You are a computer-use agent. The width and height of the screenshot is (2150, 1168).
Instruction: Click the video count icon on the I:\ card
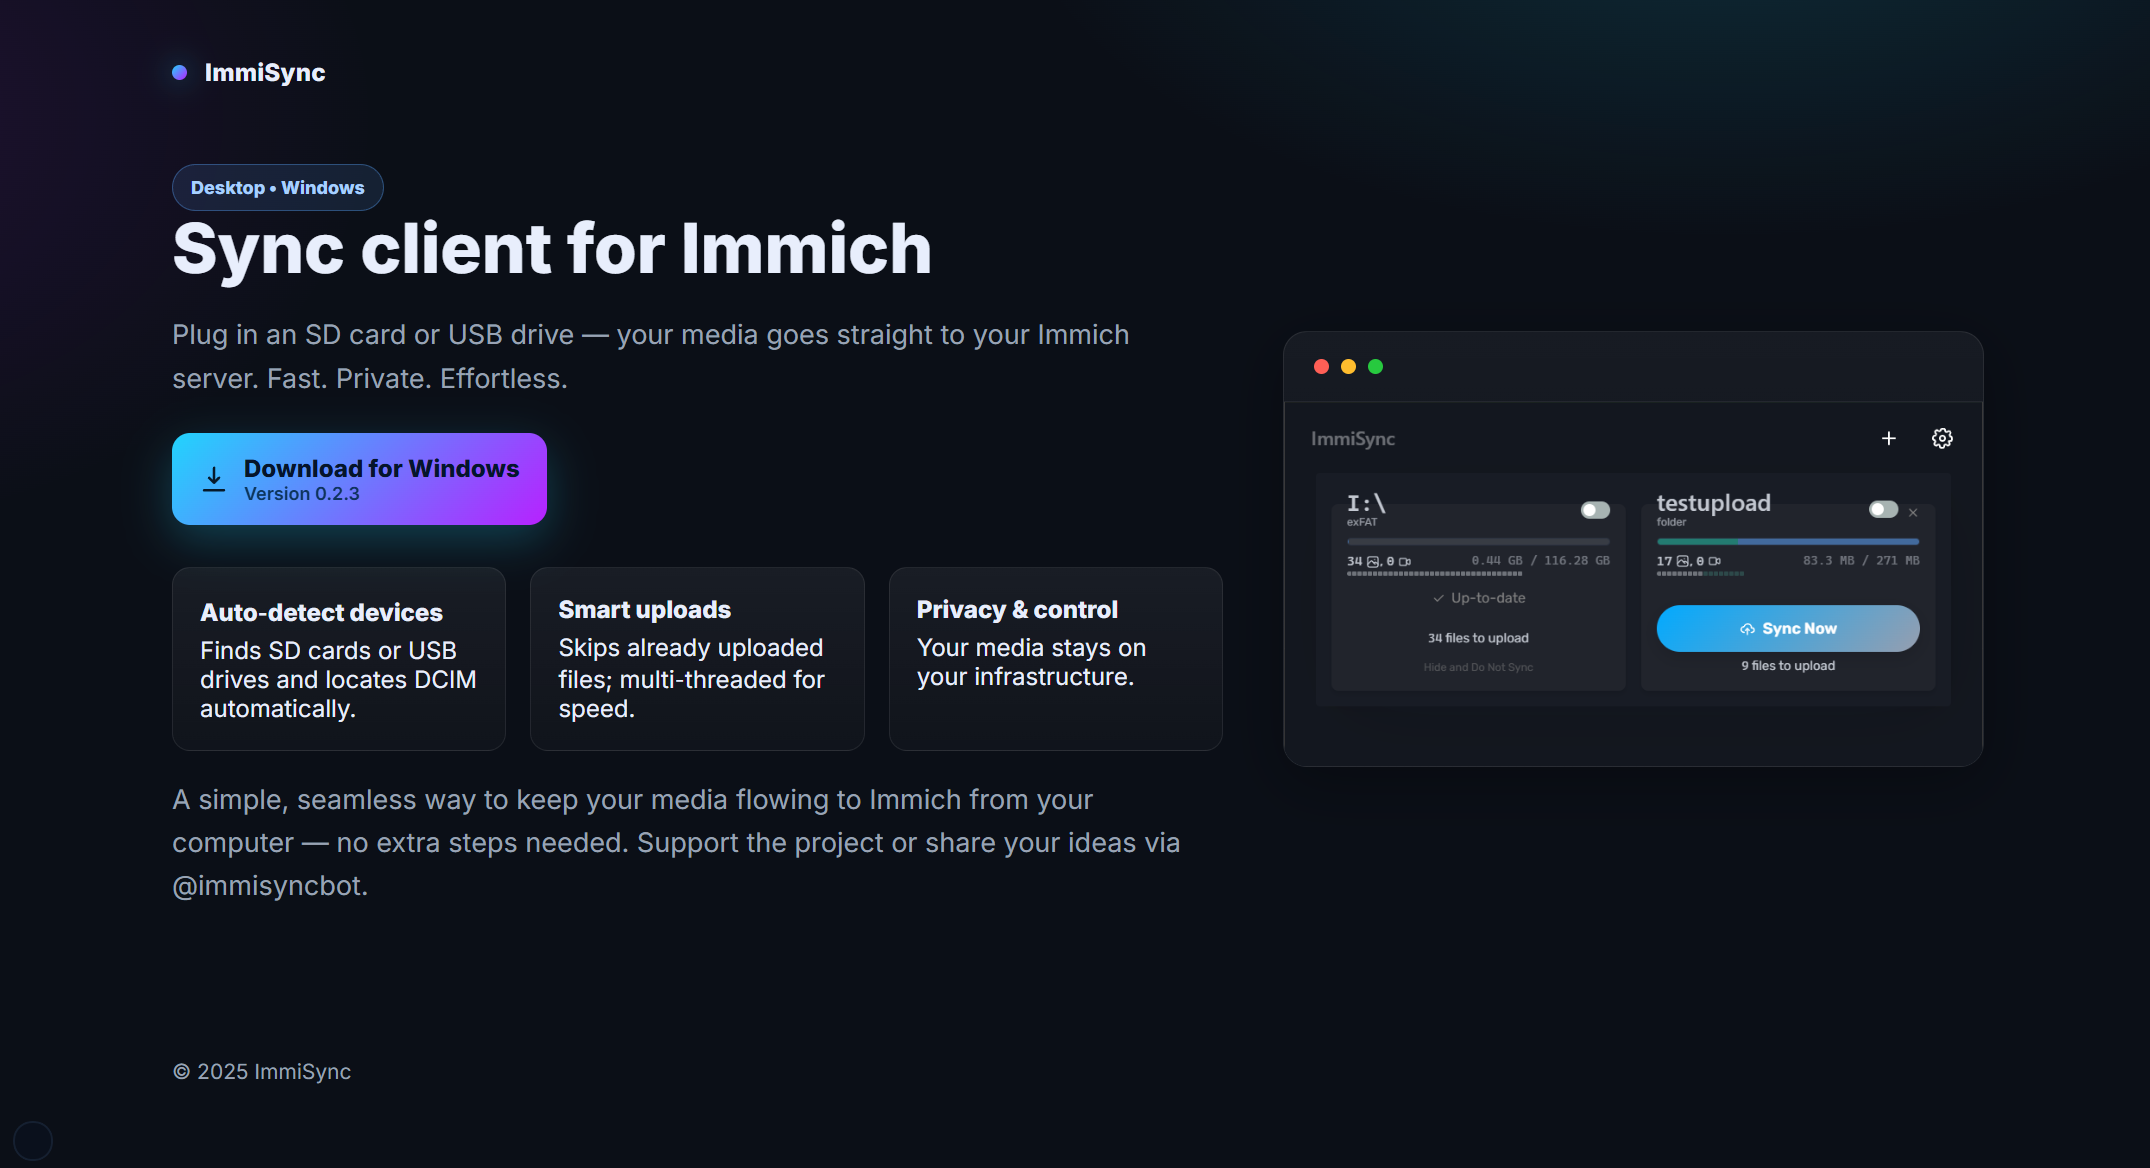tap(1406, 561)
